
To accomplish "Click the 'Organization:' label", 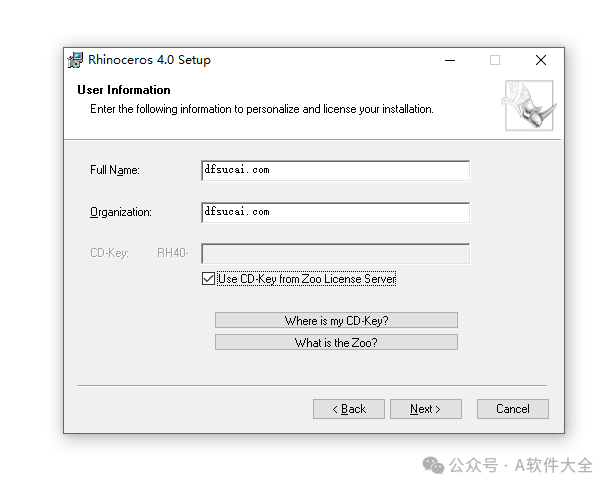I will click(121, 212).
